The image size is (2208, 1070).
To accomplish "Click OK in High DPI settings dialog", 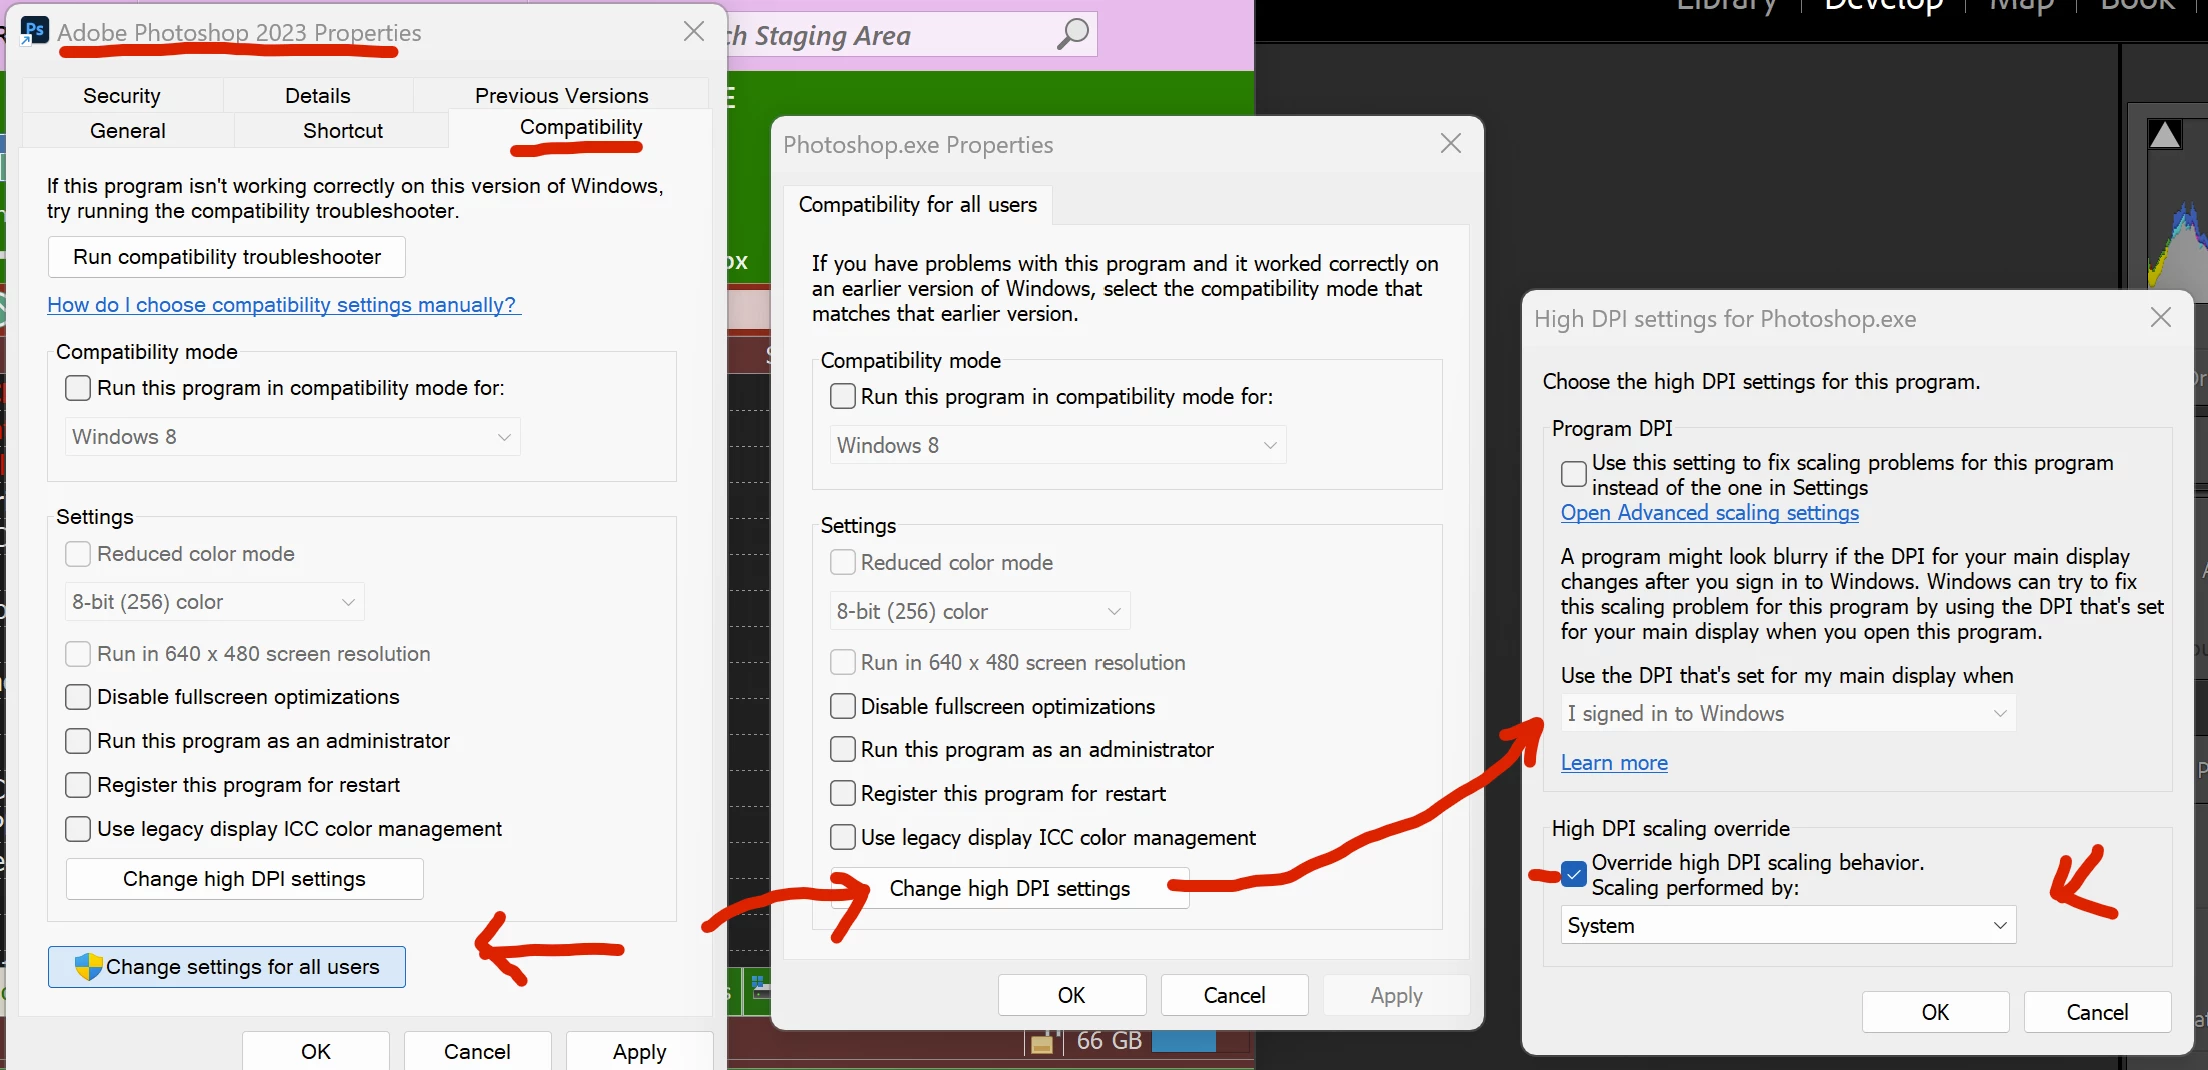I will click(1936, 1012).
